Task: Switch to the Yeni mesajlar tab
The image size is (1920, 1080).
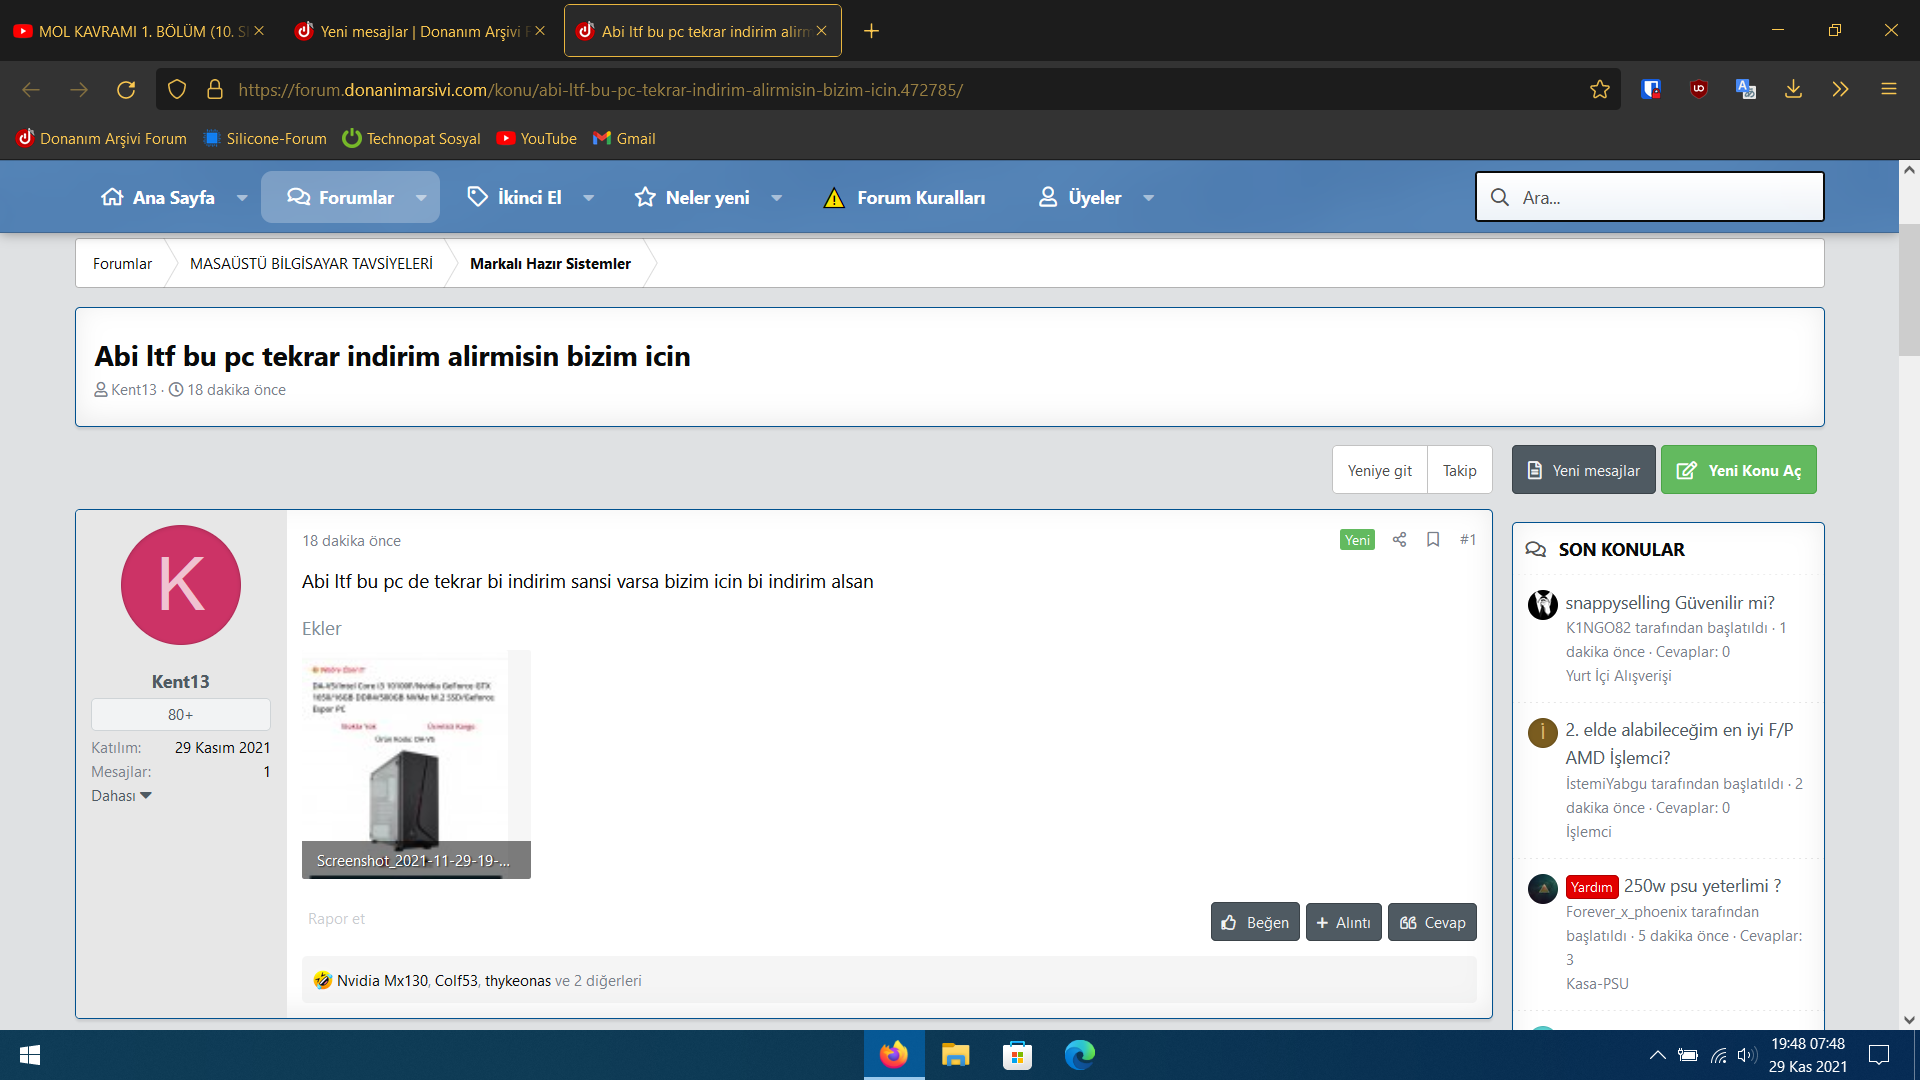Action: tap(420, 31)
